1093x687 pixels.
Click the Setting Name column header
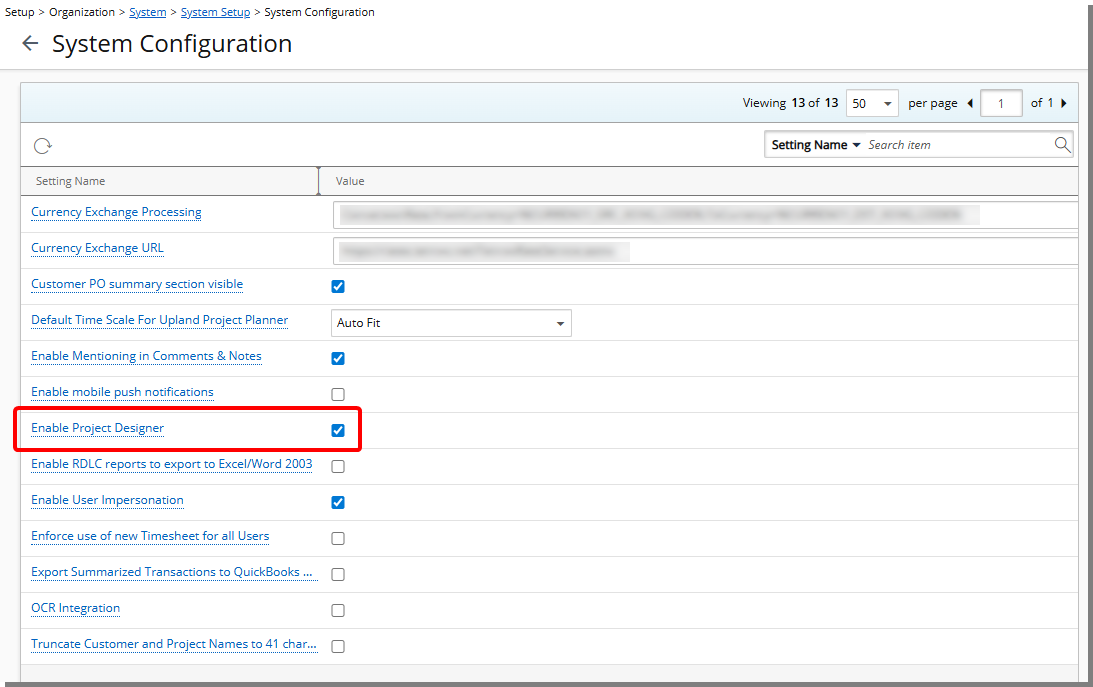click(x=69, y=181)
